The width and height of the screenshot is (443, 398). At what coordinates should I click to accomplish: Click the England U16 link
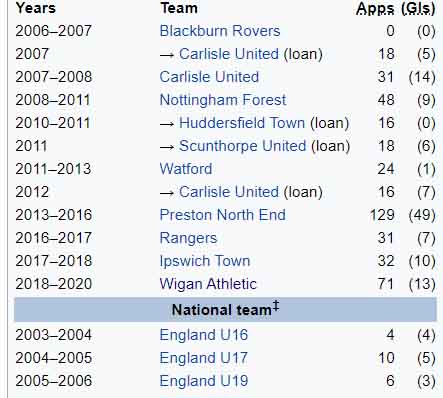coord(204,335)
